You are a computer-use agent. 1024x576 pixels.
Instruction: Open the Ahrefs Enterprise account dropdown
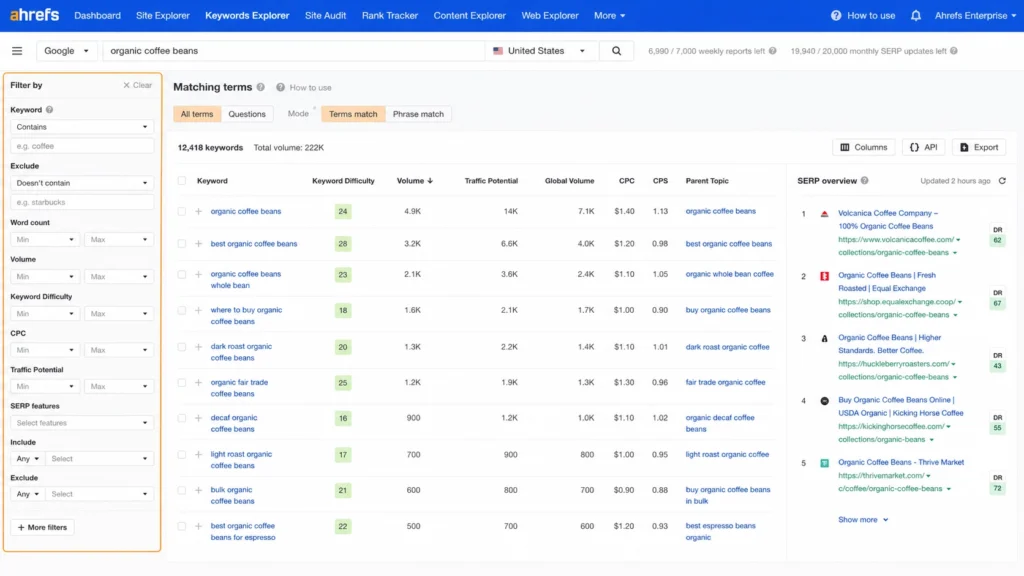coord(975,16)
